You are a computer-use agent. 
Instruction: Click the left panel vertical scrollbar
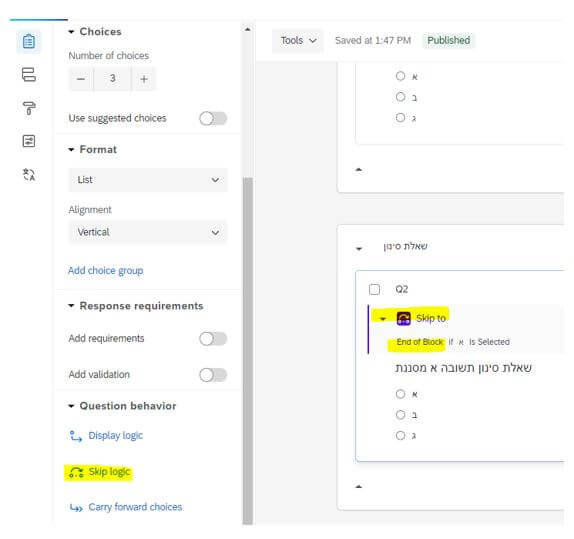248,350
